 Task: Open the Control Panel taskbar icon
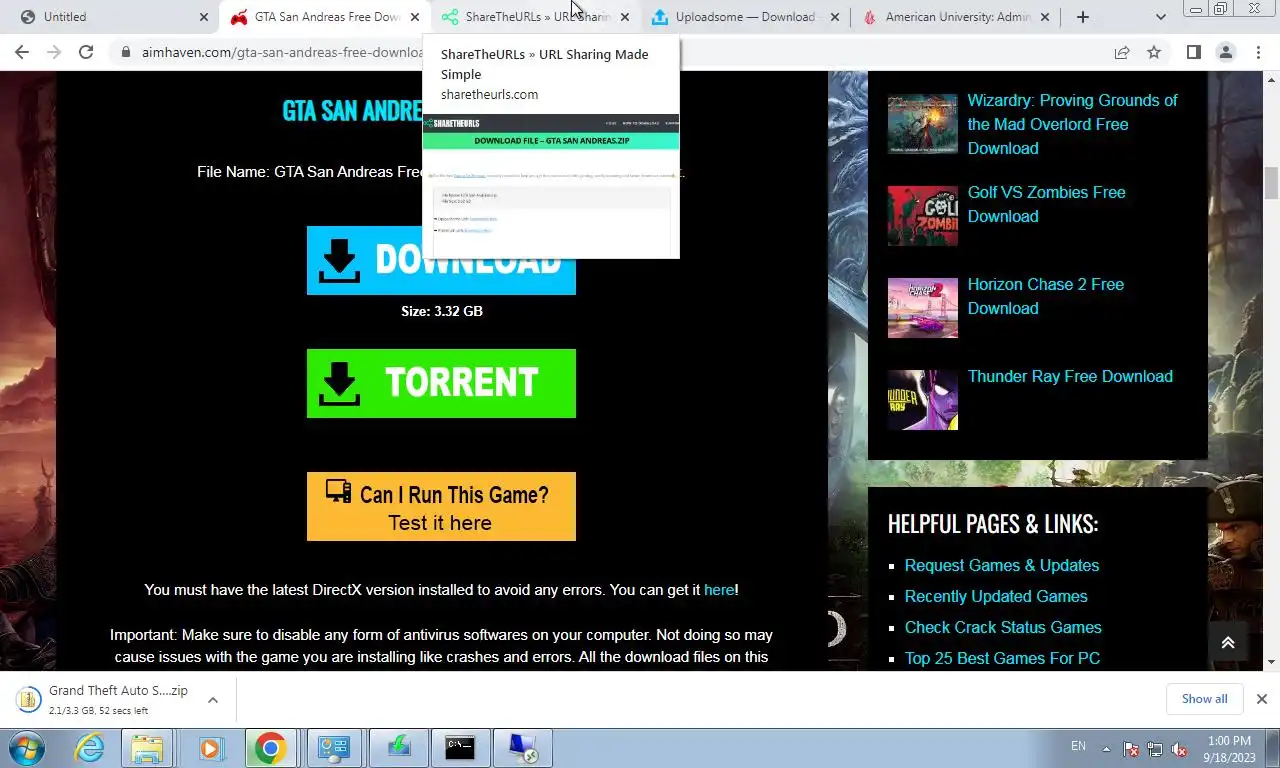click(333, 748)
